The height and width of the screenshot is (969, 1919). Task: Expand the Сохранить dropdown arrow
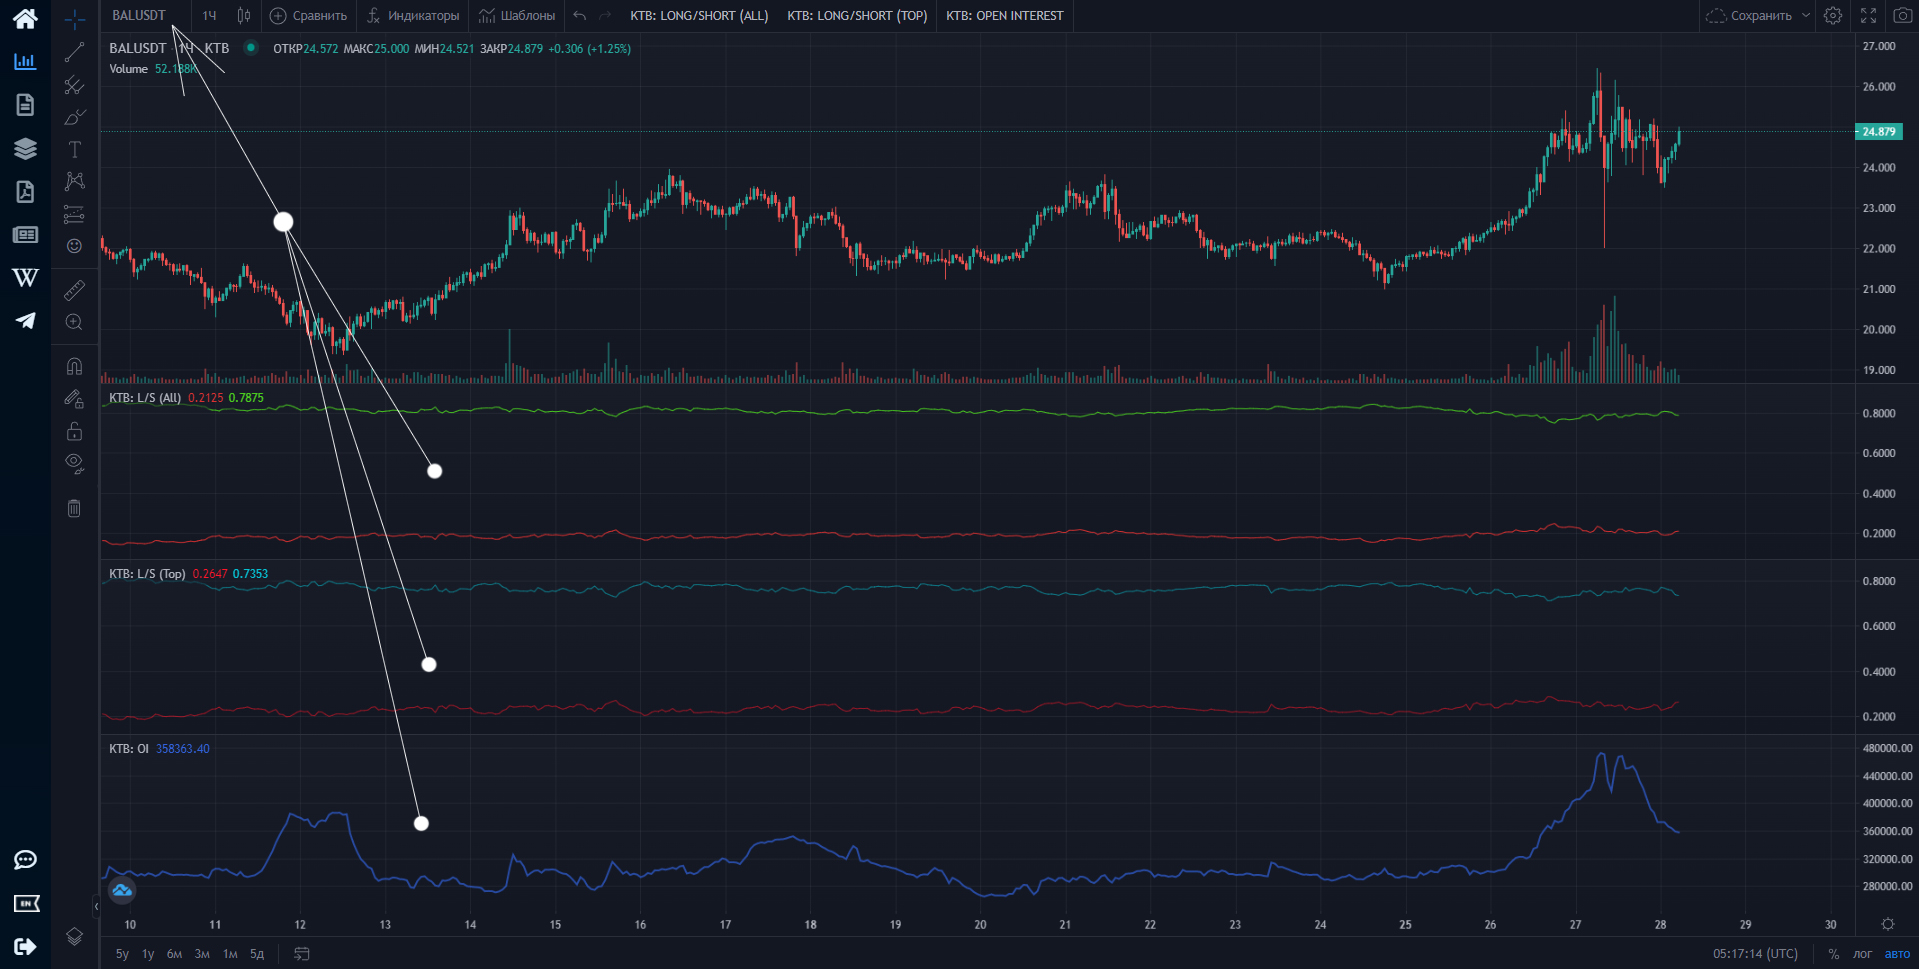click(1806, 16)
